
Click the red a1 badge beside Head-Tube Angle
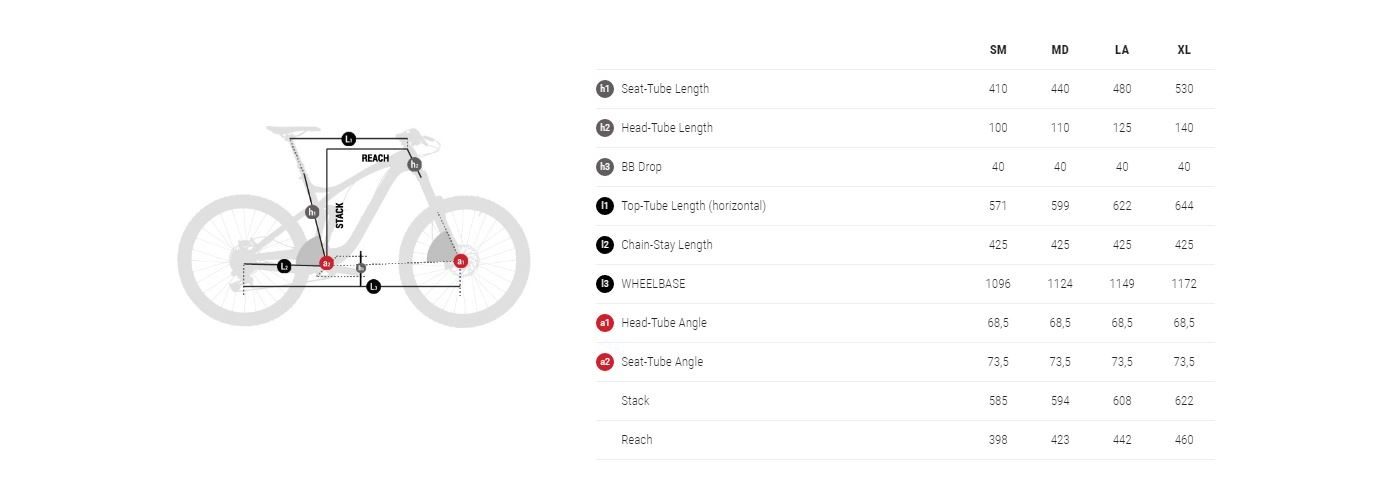(x=604, y=323)
